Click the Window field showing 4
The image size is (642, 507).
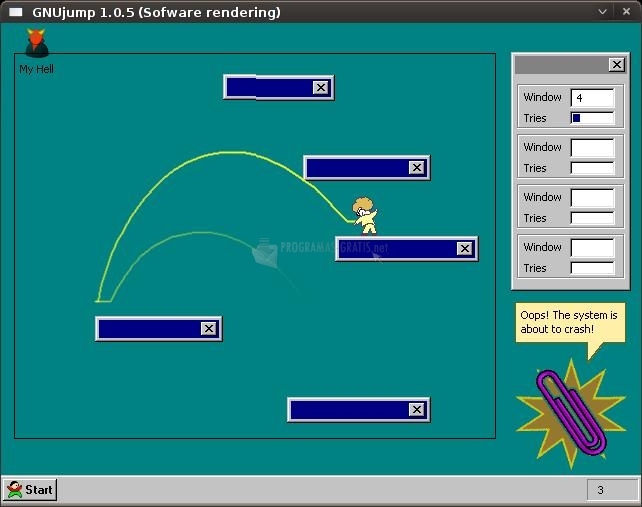[592, 98]
